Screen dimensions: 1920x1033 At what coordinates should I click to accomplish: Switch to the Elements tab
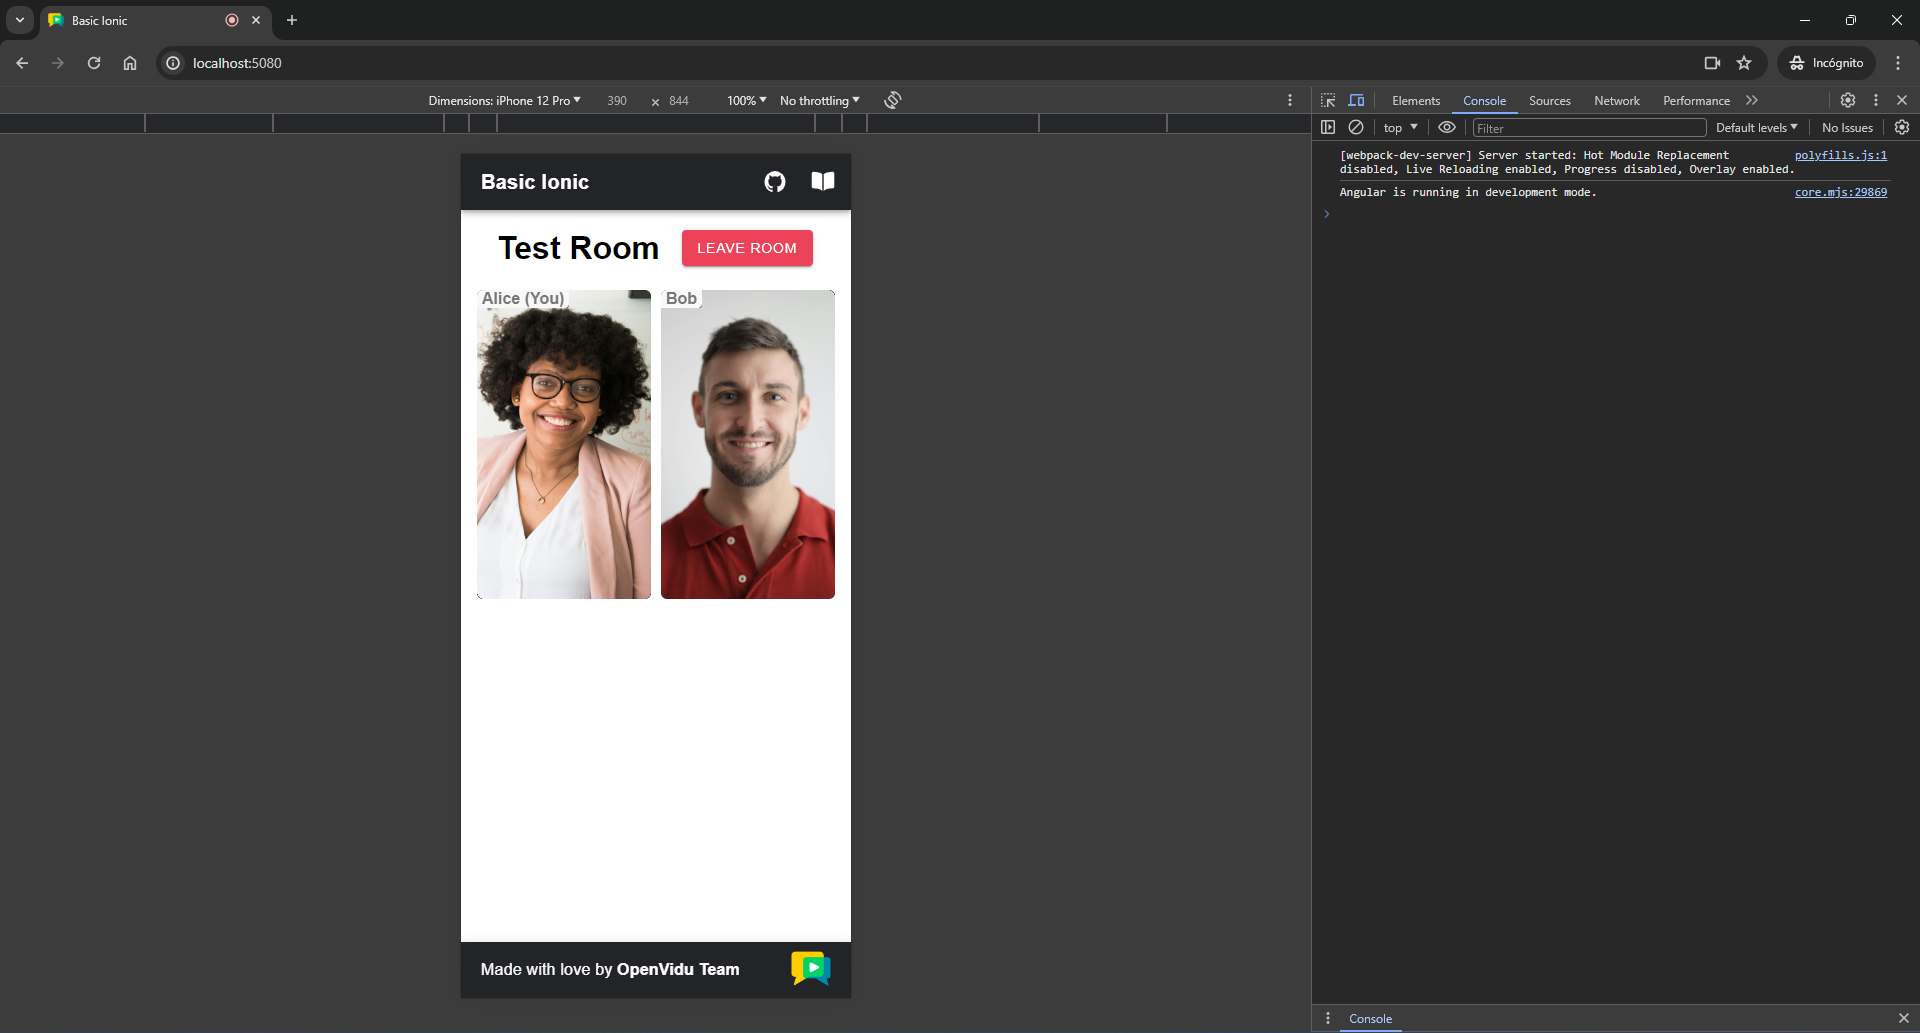point(1415,100)
